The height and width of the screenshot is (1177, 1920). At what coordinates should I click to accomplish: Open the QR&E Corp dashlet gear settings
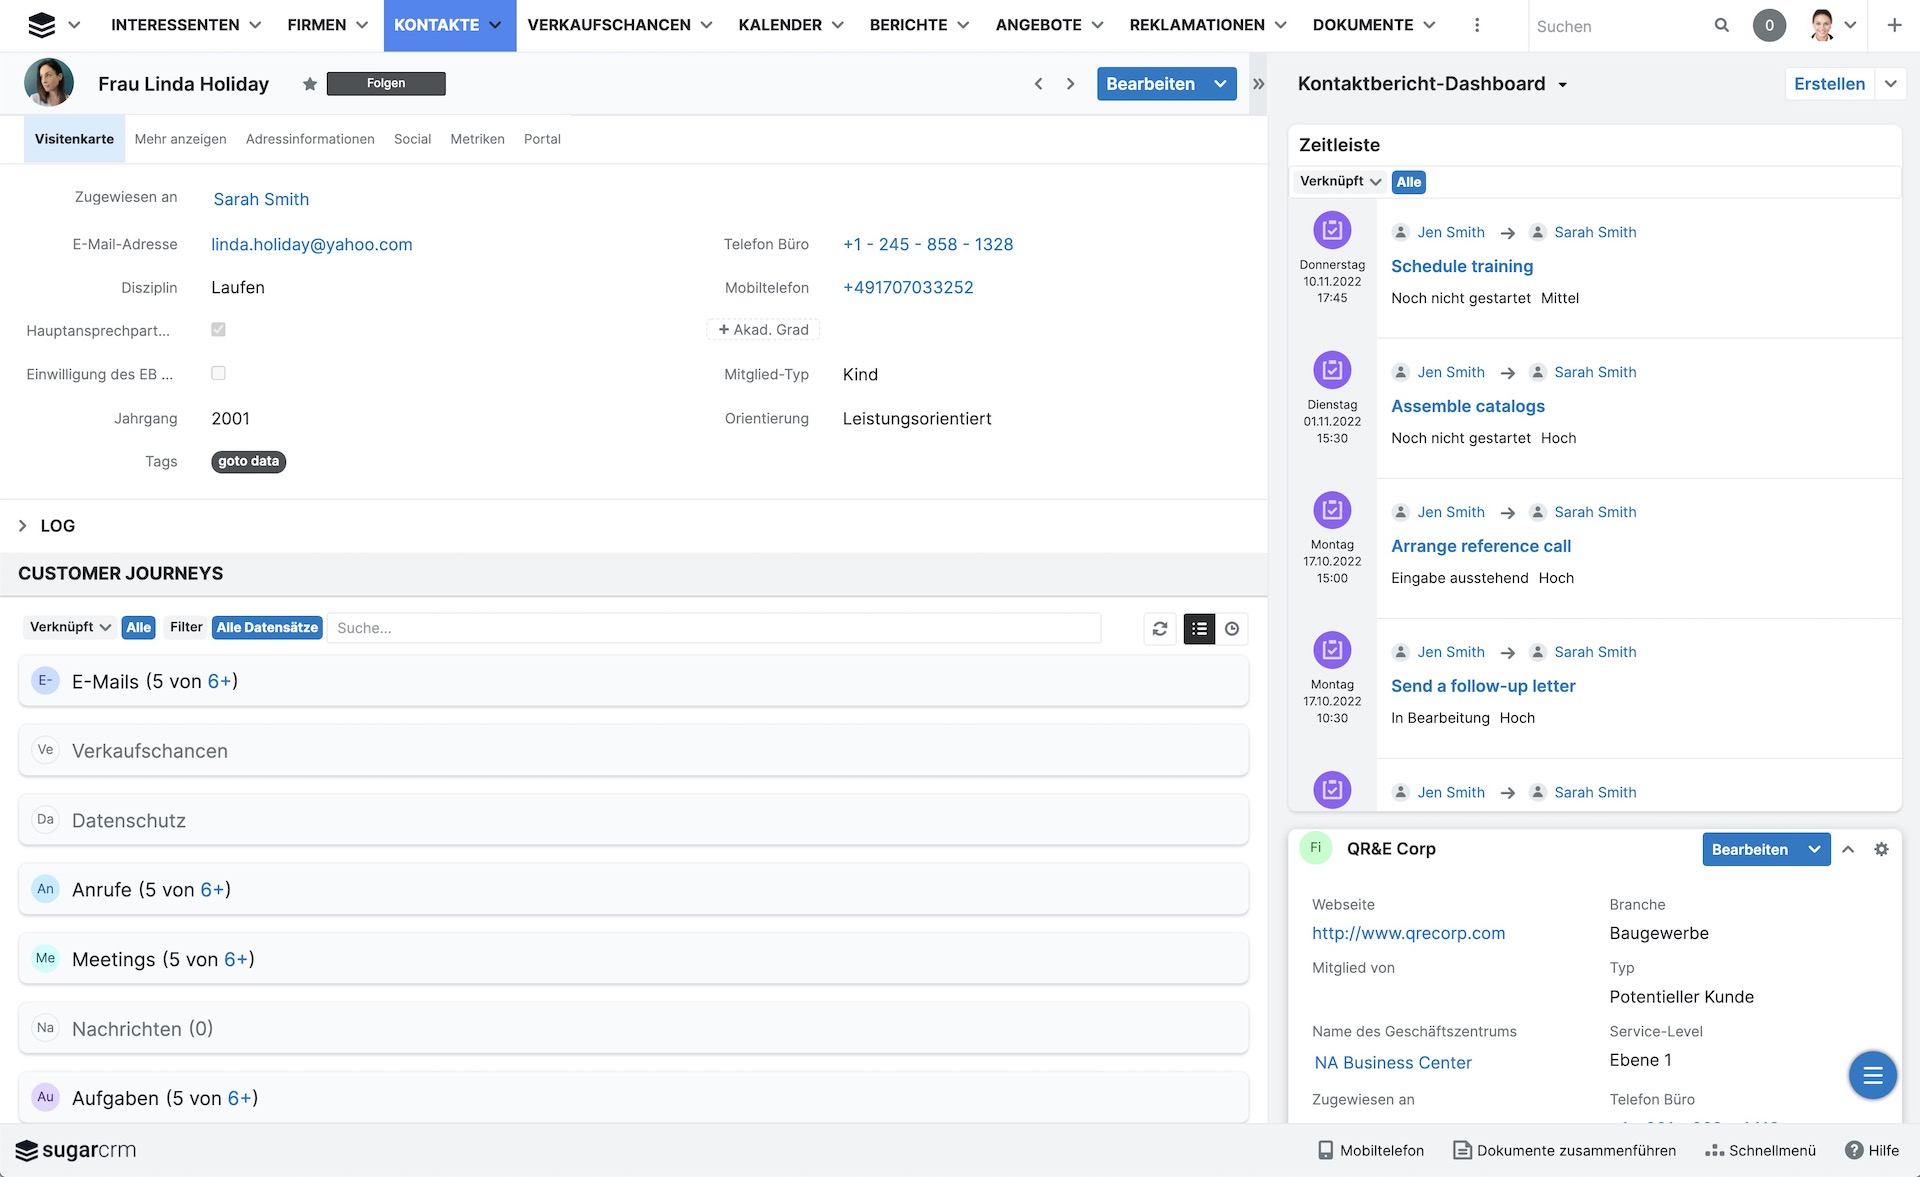(1881, 849)
